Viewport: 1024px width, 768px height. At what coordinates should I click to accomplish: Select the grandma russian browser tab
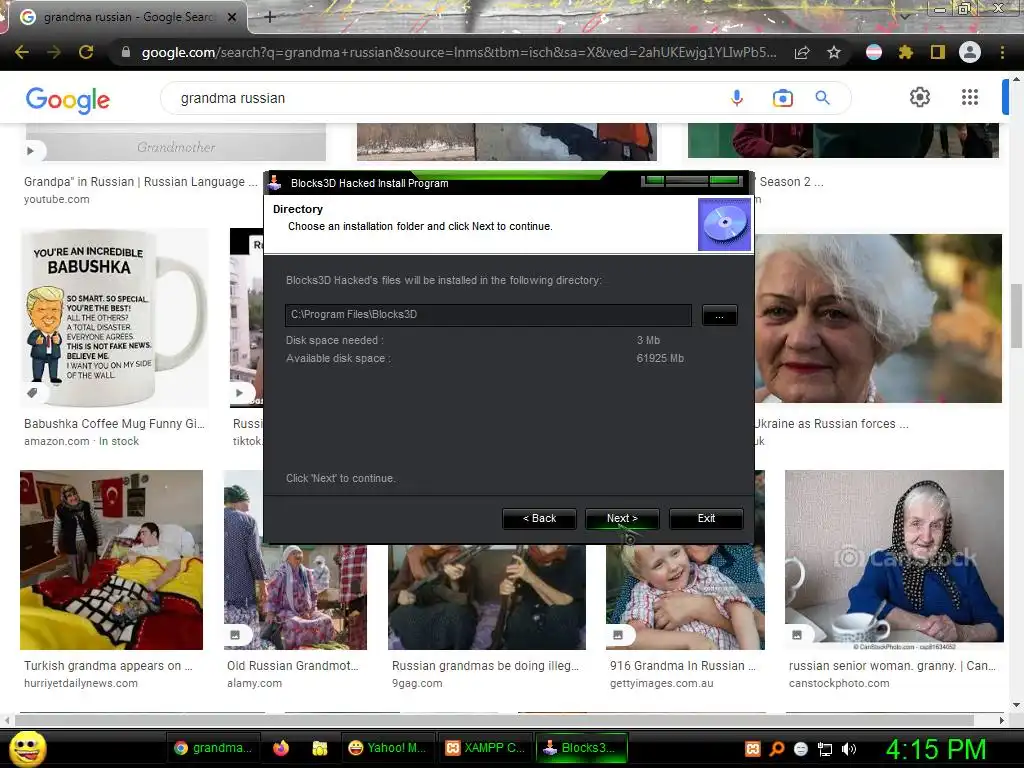tap(127, 17)
